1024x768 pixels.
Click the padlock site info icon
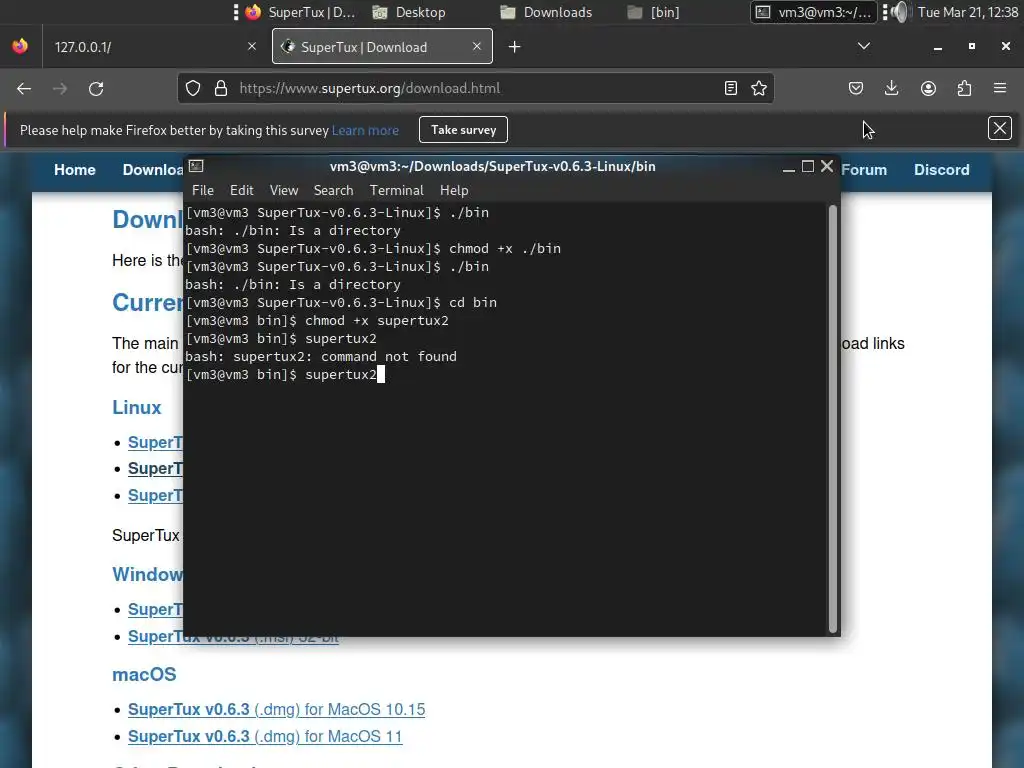point(221,88)
